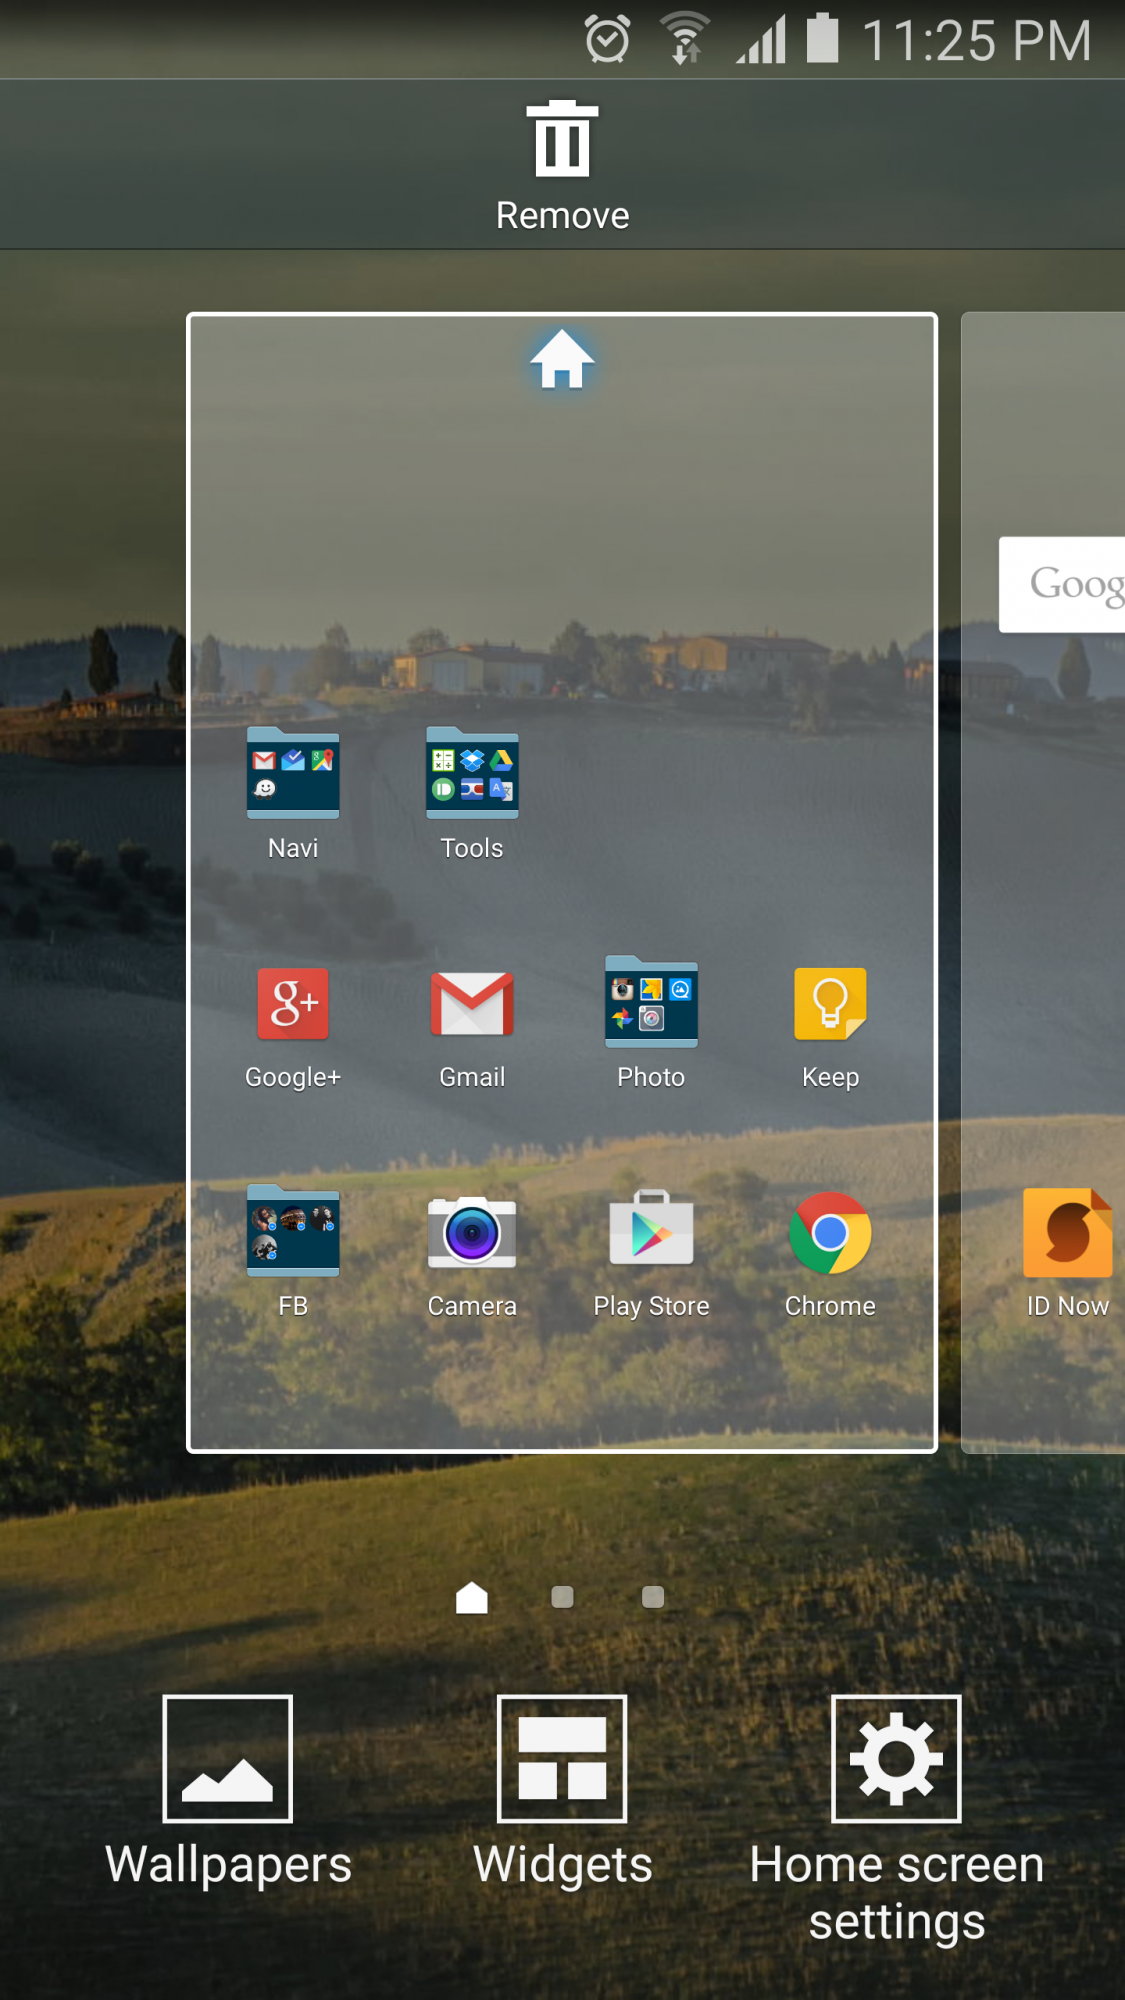Viewport: 1125px width, 2000px height.
Task: Tap the Wi-Fi status icon
Action: coord(685,40)
